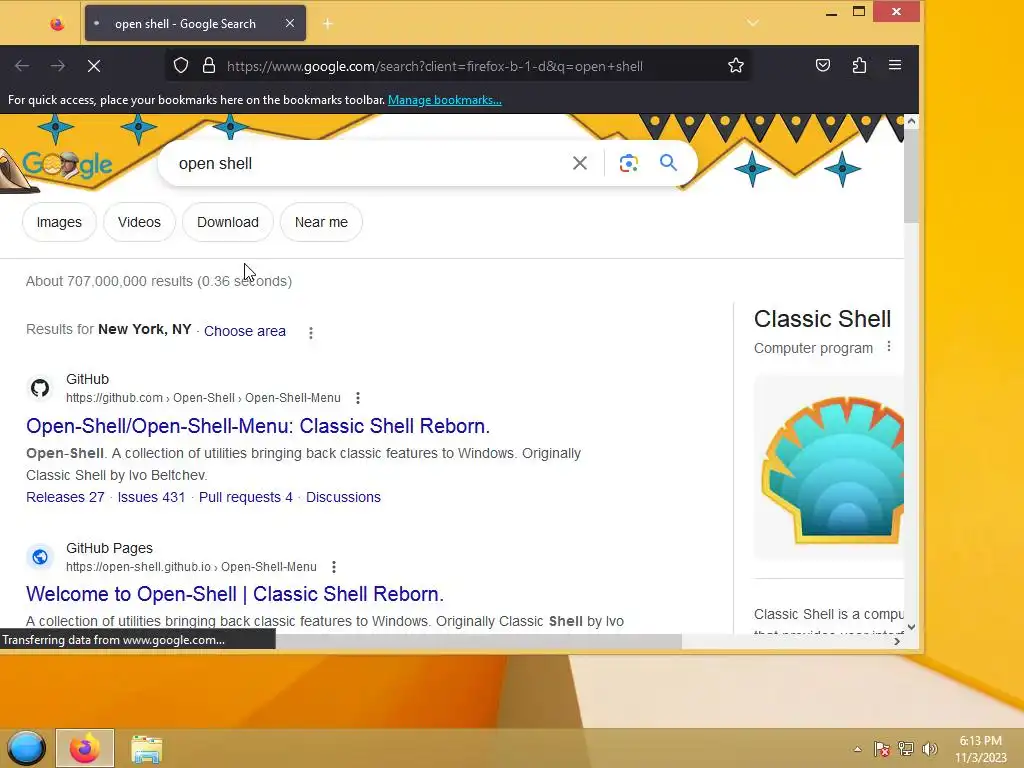1024x768 pixels.
Task: Open tracking protection shield icon
Action: (x=181, y=65)
